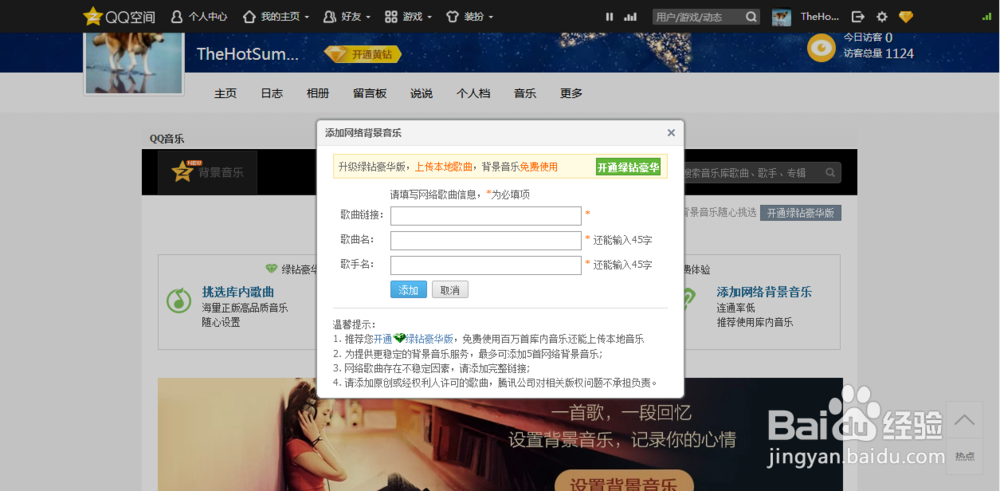
Task: Click the top bar search magnifier icon
Action: tap(751, 17)
